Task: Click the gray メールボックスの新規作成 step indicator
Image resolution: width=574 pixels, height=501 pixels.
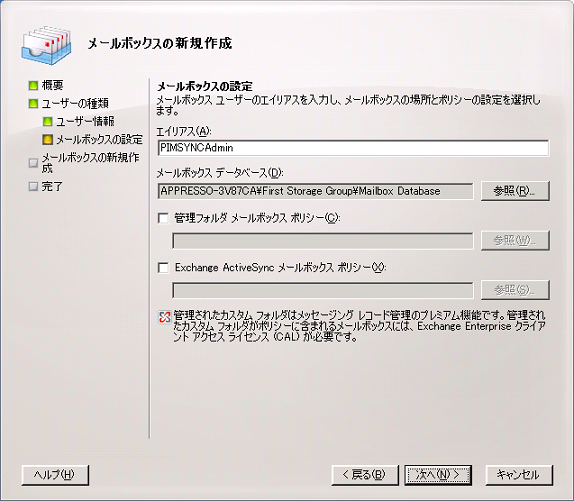Action: coord(33,163)
